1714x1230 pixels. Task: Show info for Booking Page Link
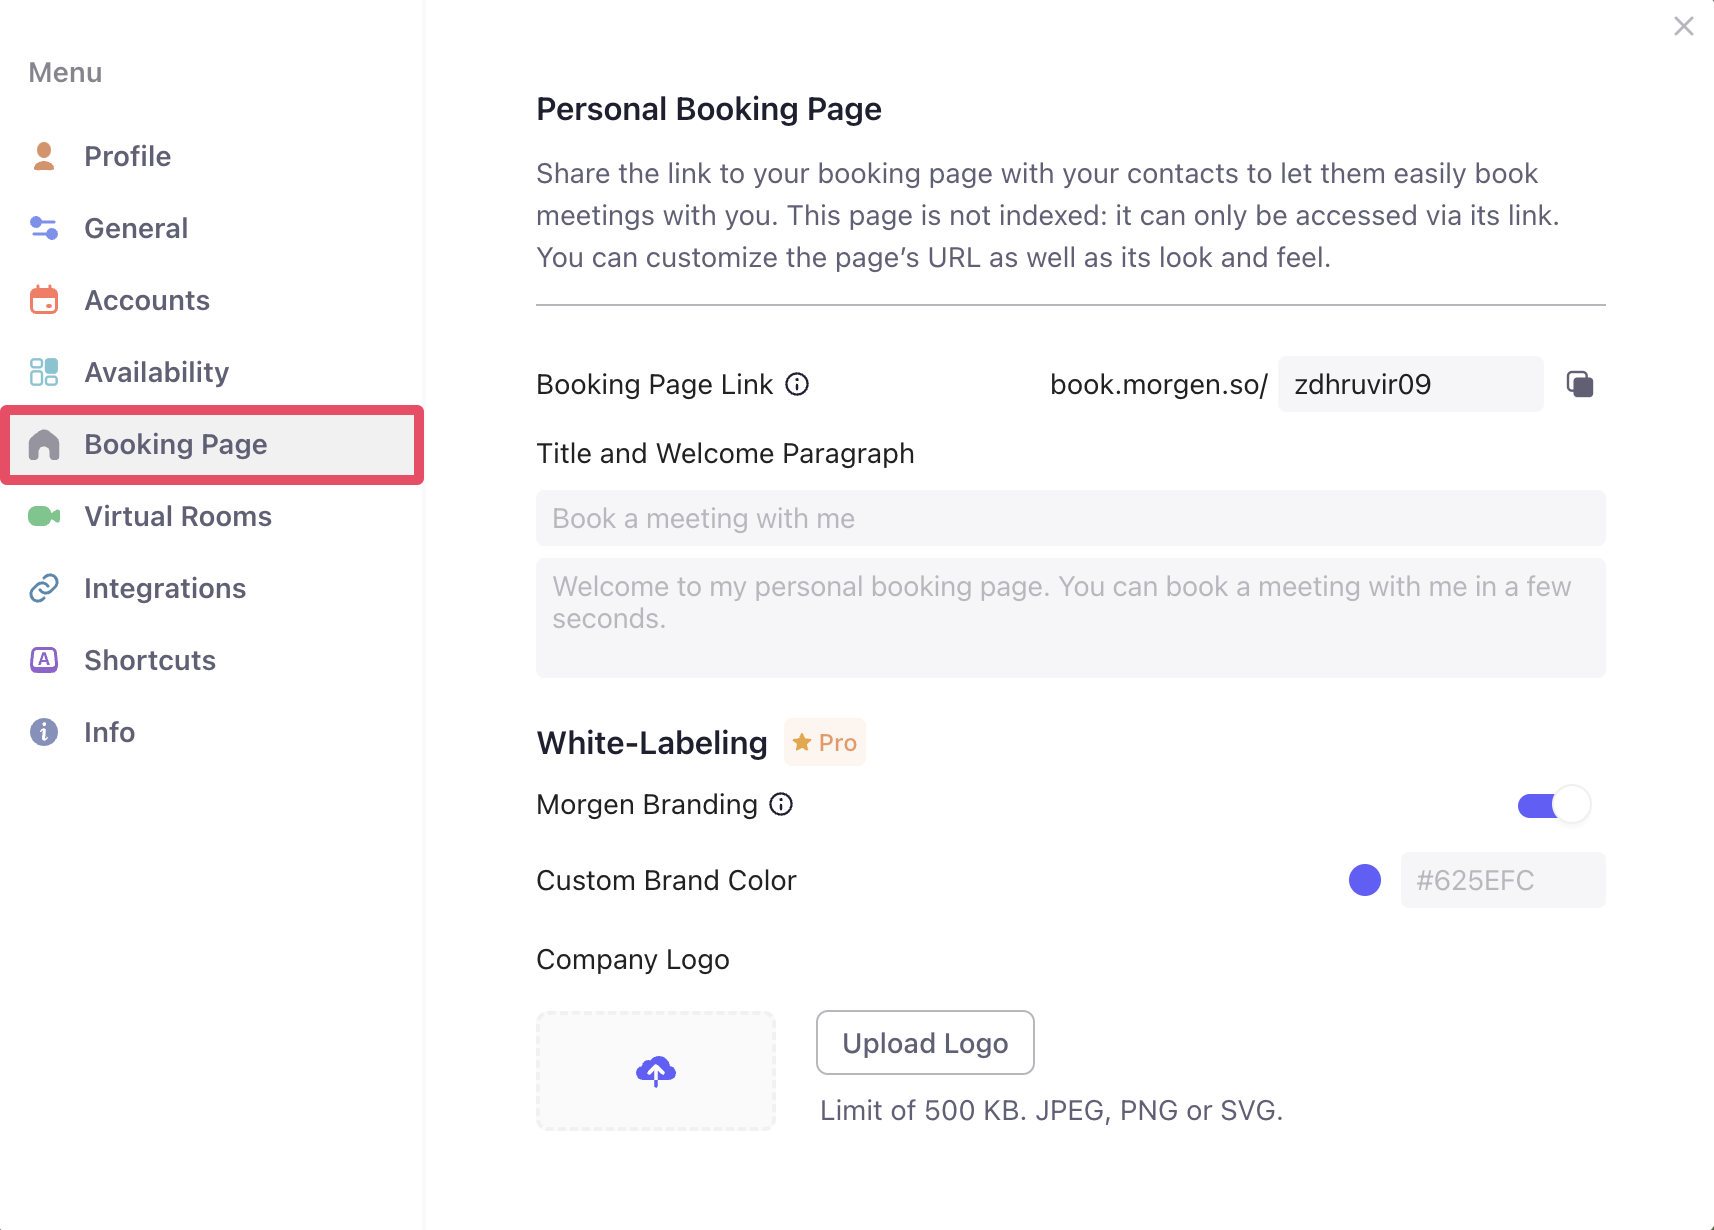pos(797,384)
